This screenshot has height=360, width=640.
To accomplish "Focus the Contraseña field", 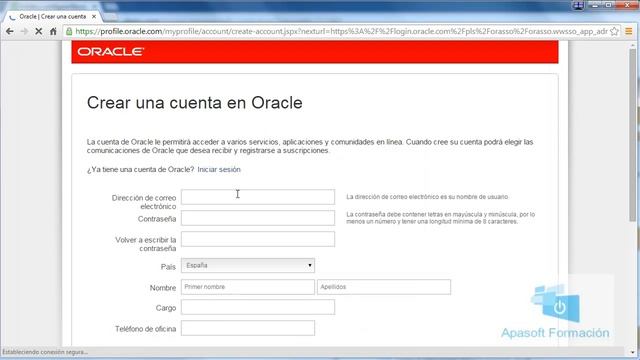I will click(258, 218).
